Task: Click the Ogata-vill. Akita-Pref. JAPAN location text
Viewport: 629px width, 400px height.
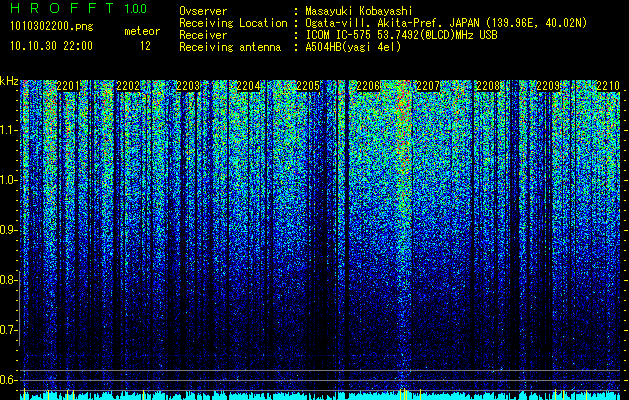Action: [x=446, y=23]
